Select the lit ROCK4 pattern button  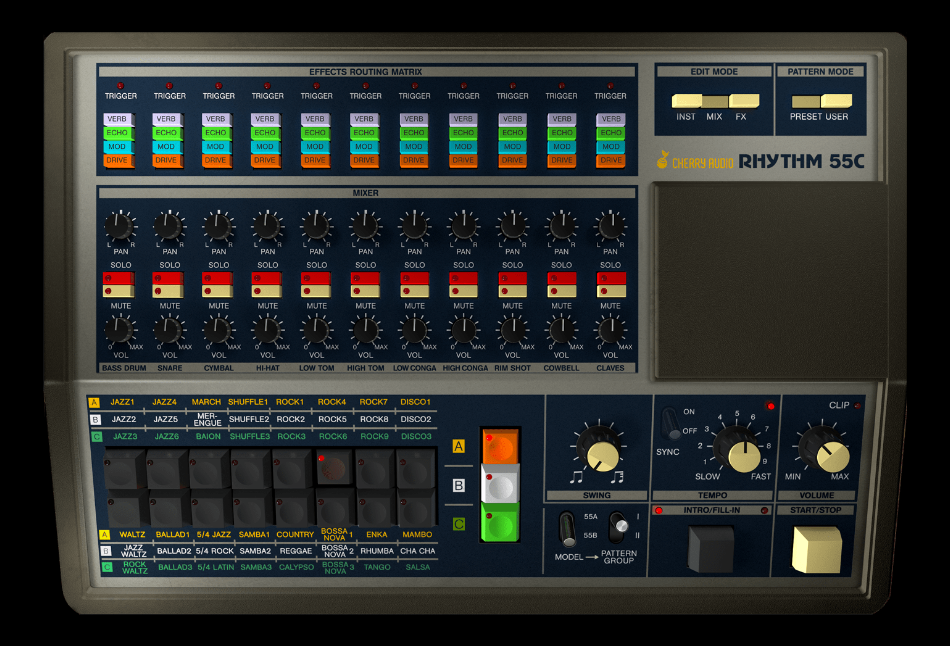click(x=334, y=467)
